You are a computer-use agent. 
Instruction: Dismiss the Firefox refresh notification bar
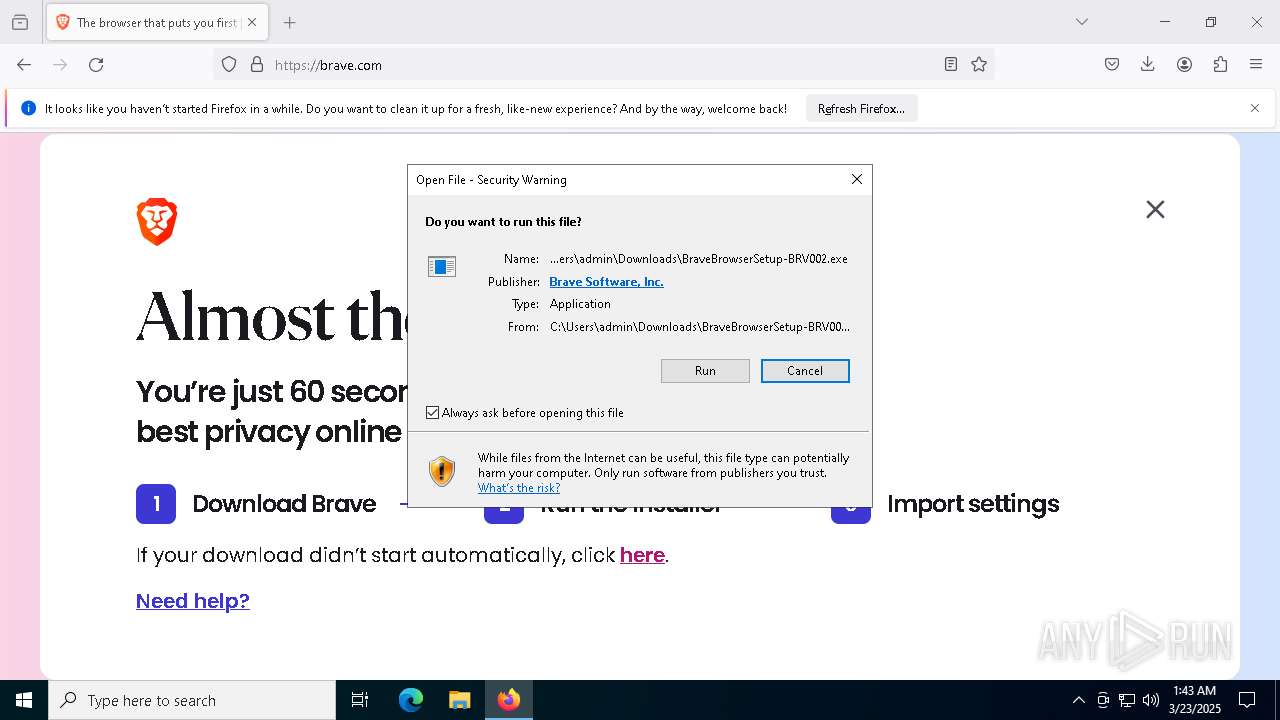1255,108
